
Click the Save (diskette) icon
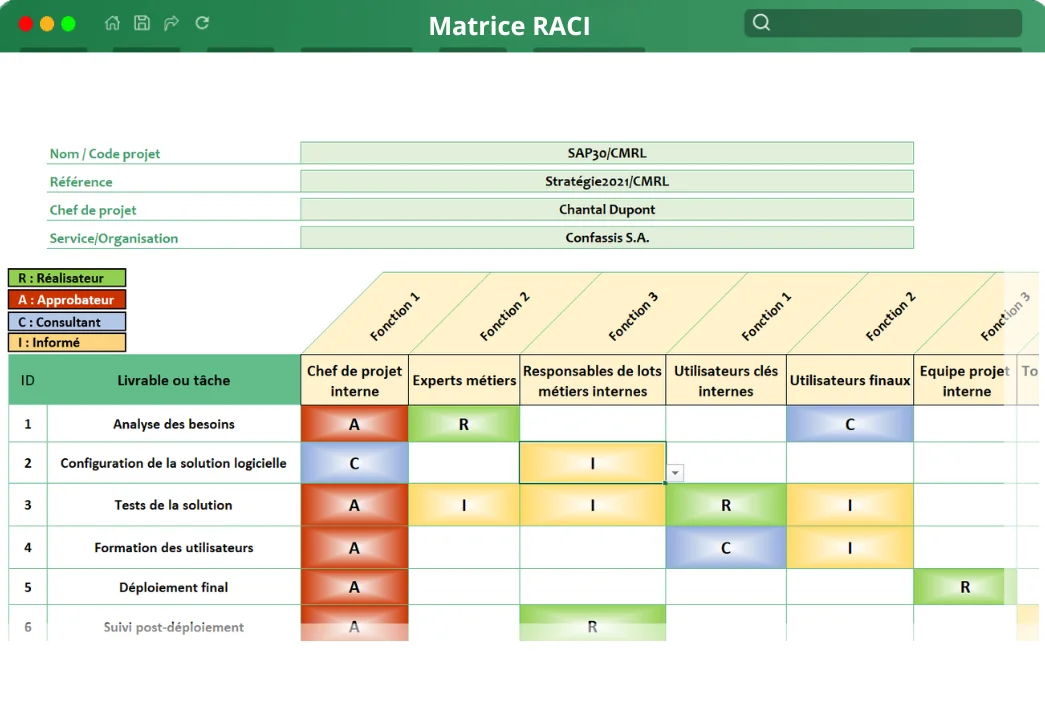click(x=140, y=22)
